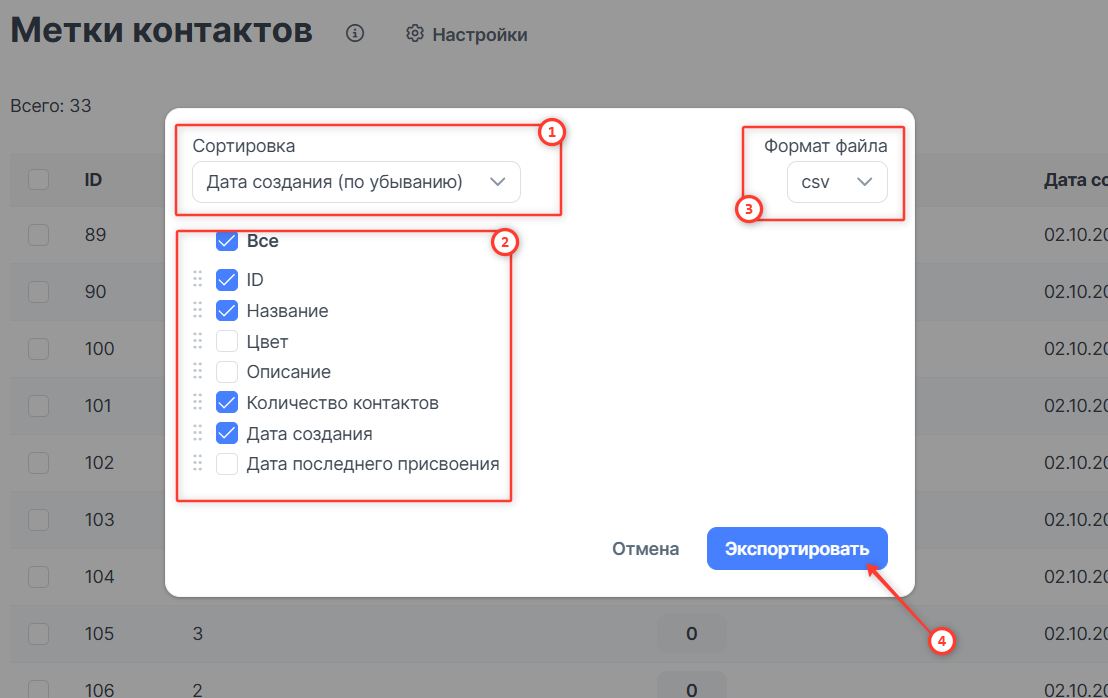Viewport: 1108px width, 698px height.
Task: Grab the drag handle beside ID
Action: (197, 280)
